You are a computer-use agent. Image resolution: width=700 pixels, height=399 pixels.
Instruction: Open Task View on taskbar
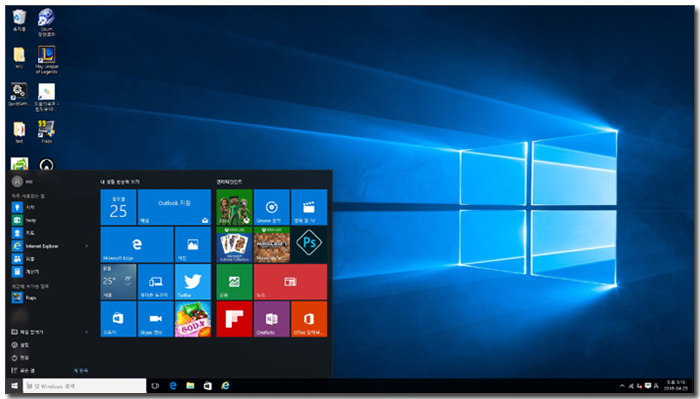coord(155,386)
